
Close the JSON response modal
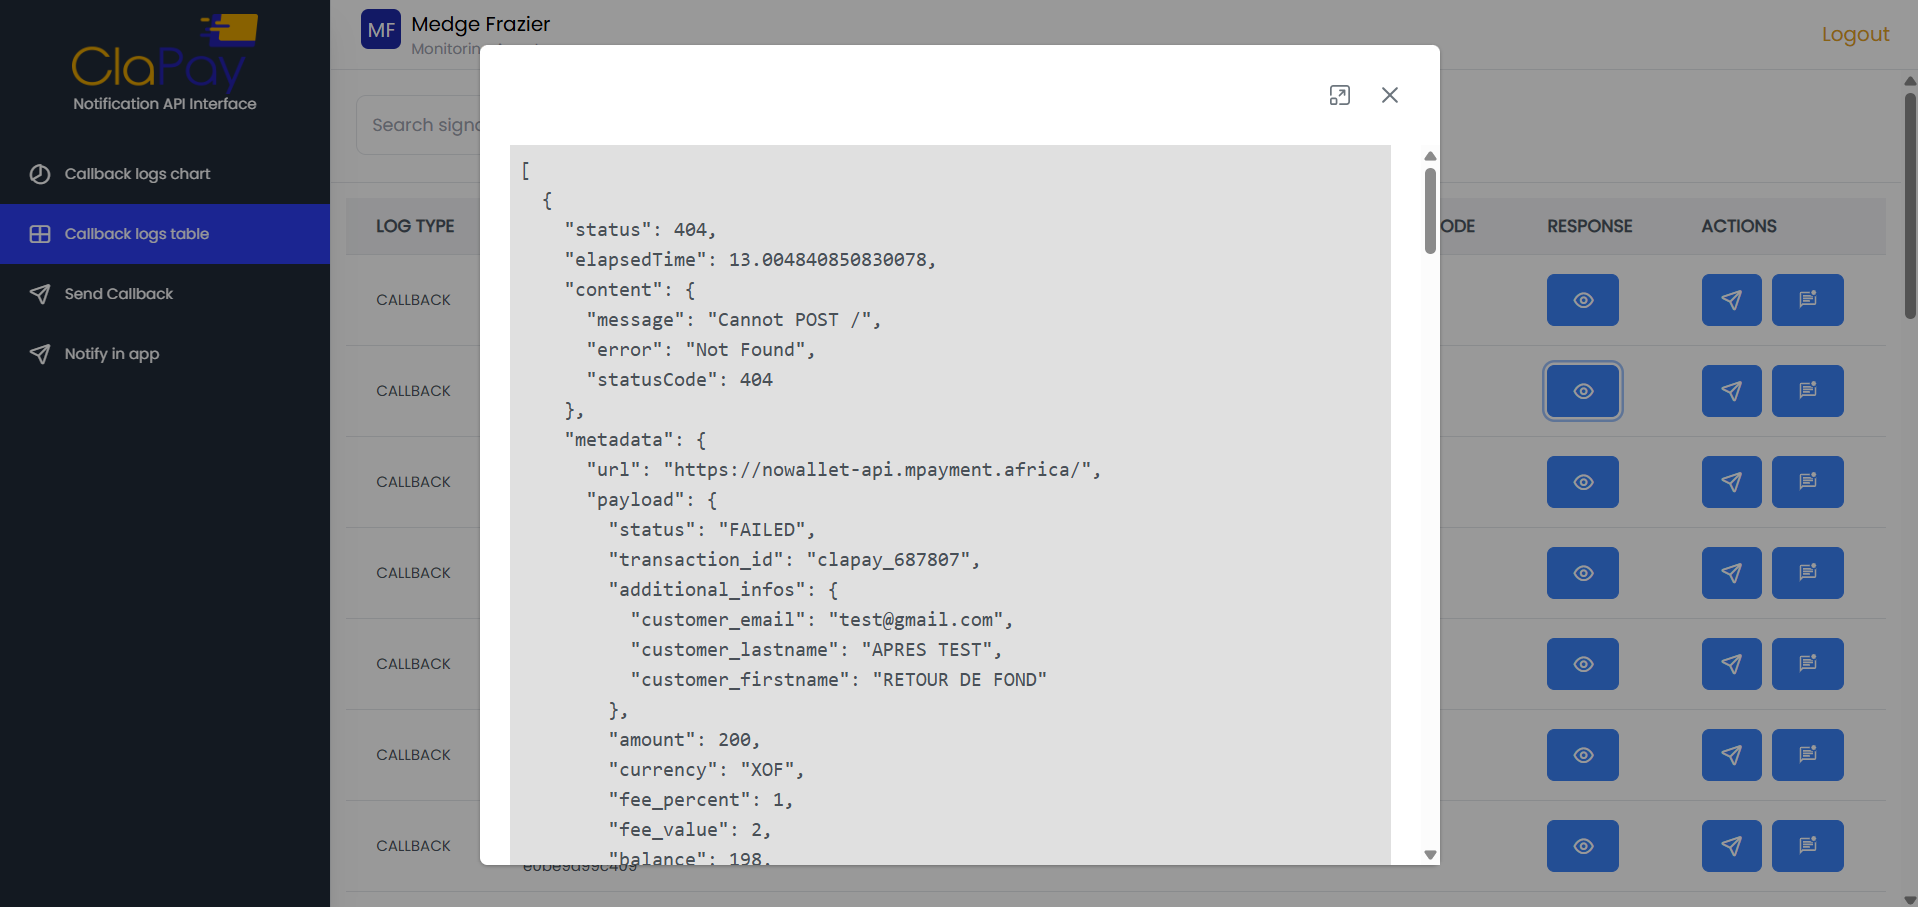[1389, 95]
